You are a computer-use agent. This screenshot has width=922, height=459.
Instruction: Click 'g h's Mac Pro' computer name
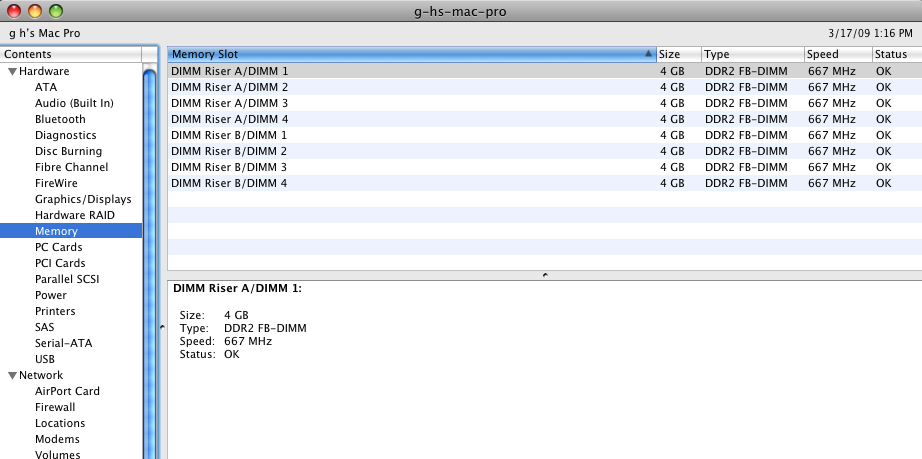(45, 33)
